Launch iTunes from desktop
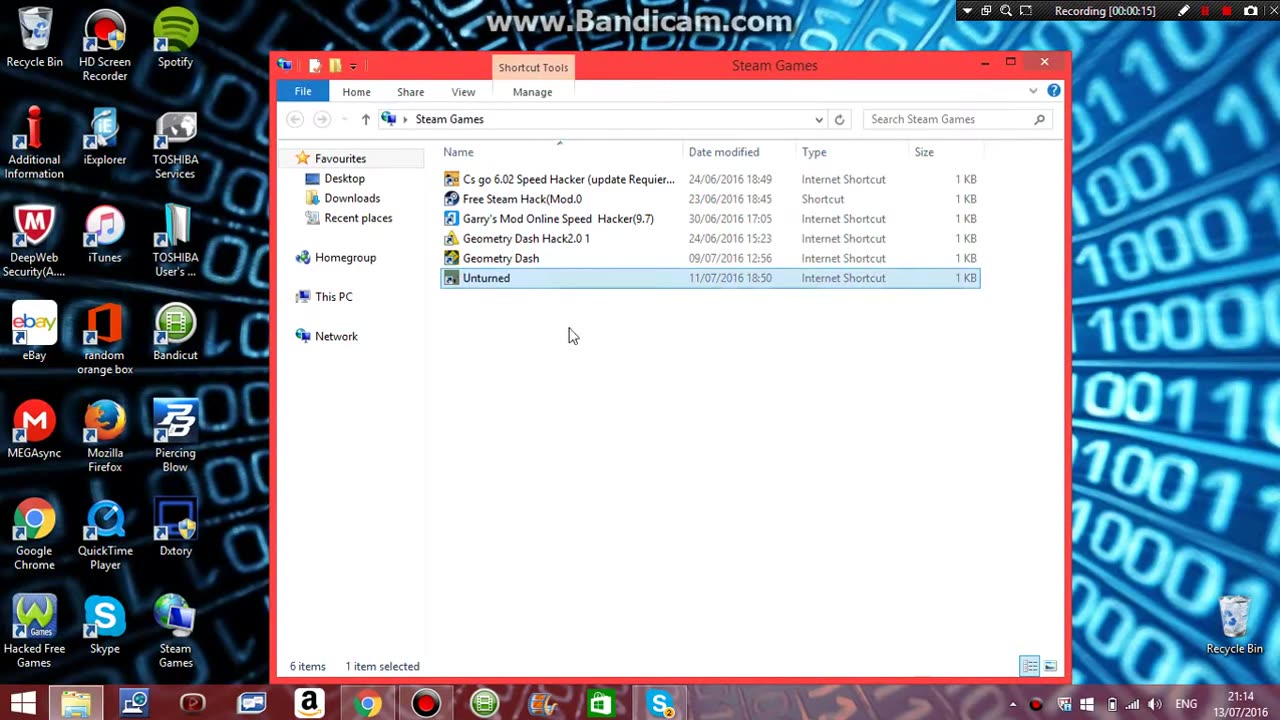Viewport: 1280px width, 720px height. (105, 235)
